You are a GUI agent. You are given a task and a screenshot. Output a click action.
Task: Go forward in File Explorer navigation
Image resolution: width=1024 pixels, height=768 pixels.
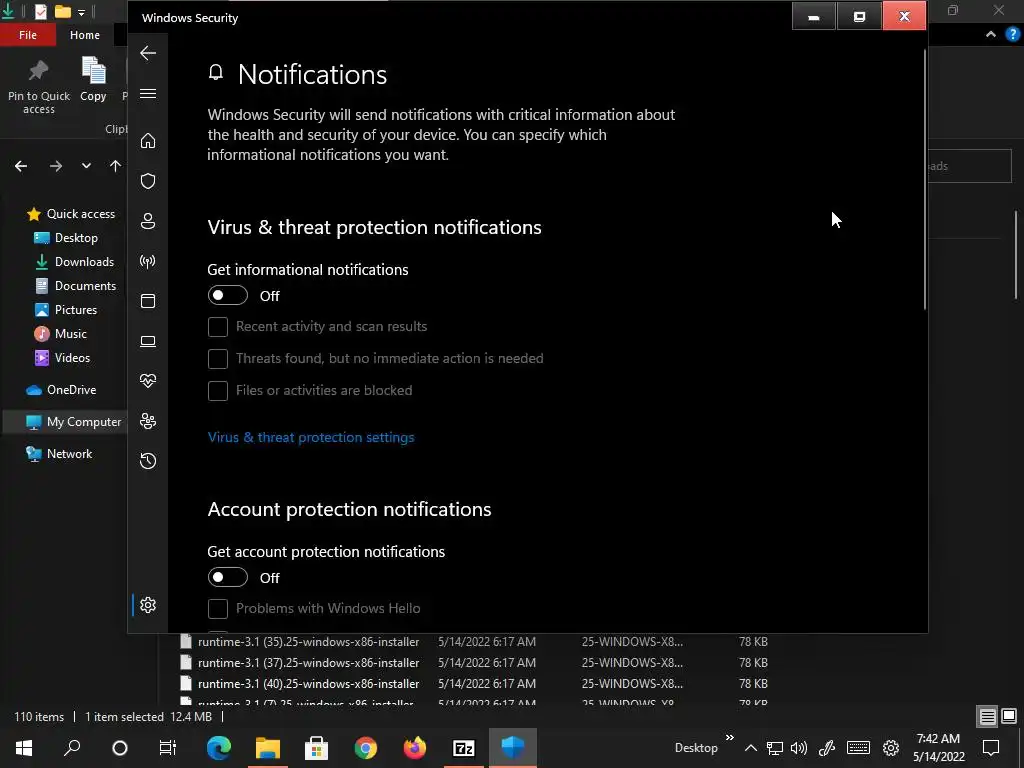56,166
